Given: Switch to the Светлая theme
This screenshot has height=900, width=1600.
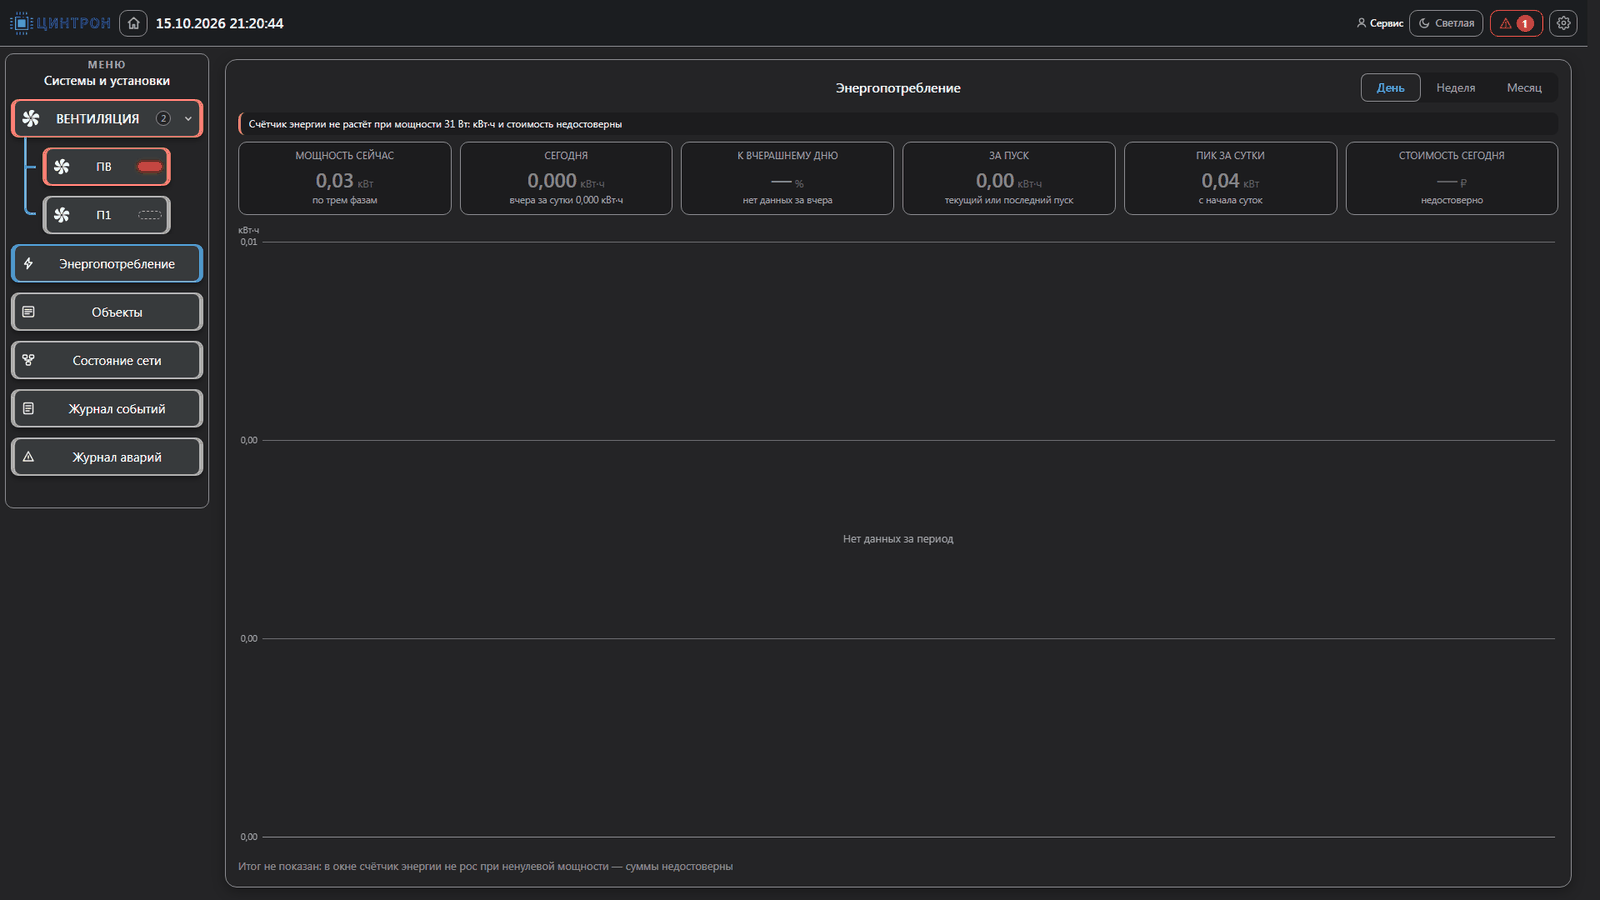Looking at the screenshot, I should click(x=1446, y=23).
